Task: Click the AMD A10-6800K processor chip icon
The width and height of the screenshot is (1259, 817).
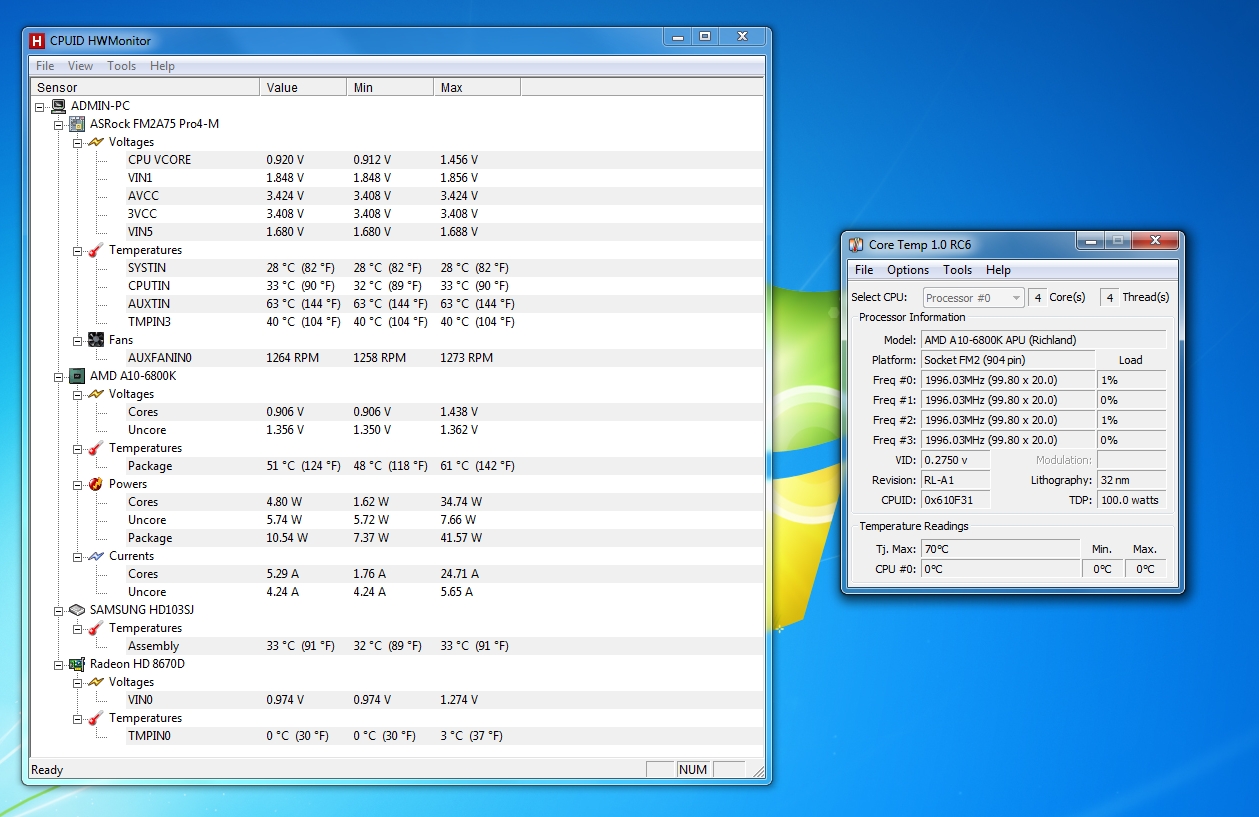Action: [77, 376]
